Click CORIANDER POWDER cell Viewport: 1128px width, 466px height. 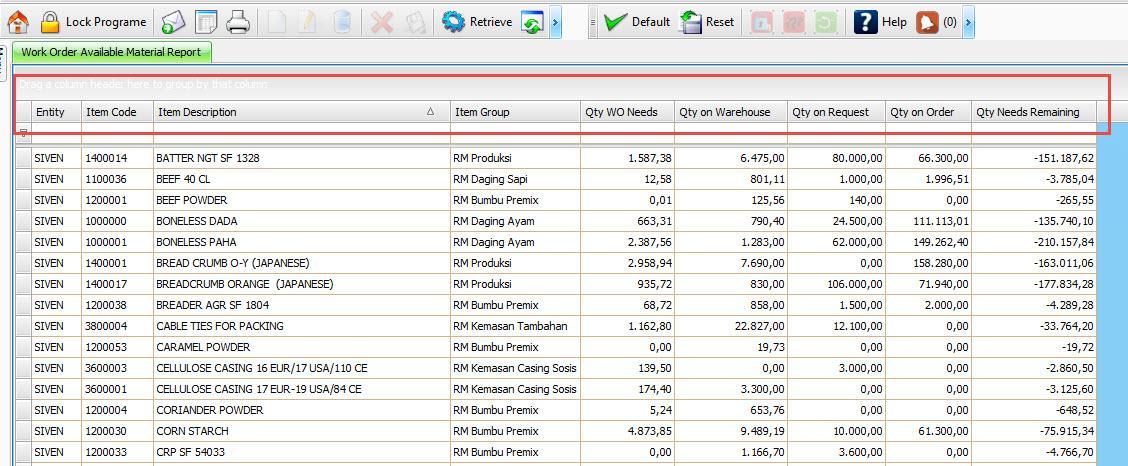302,410
